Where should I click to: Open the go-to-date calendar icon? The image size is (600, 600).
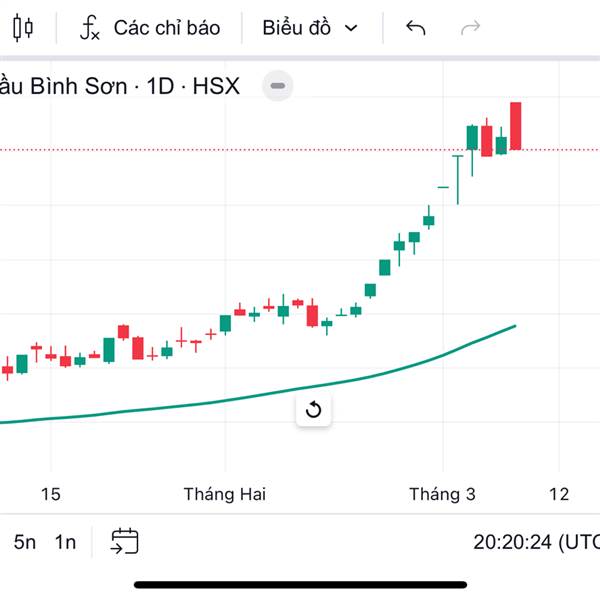click(x=125, y=542)
